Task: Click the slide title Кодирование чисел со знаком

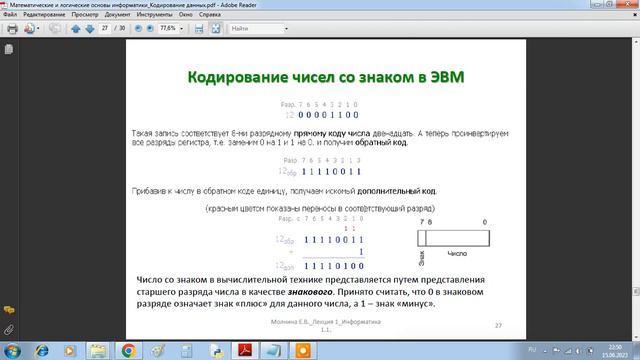Action: pyautogui.click(x=326, y=77)
